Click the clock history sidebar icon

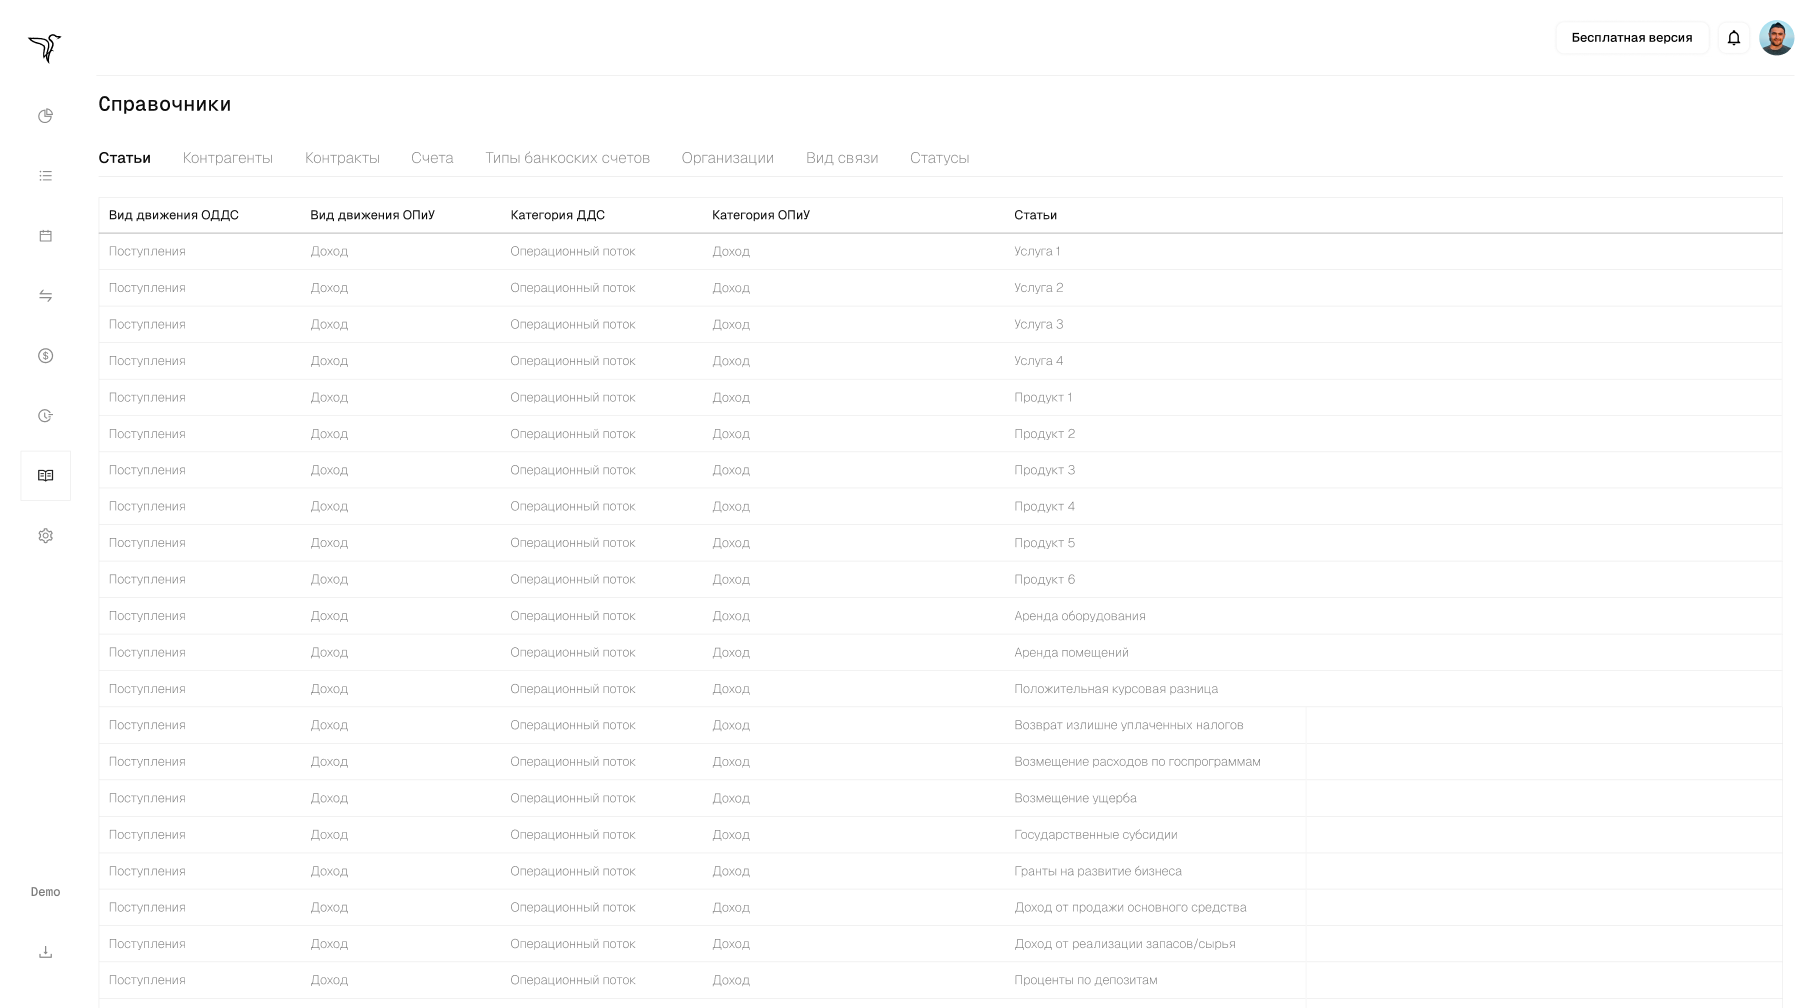[x=45, y=416]
